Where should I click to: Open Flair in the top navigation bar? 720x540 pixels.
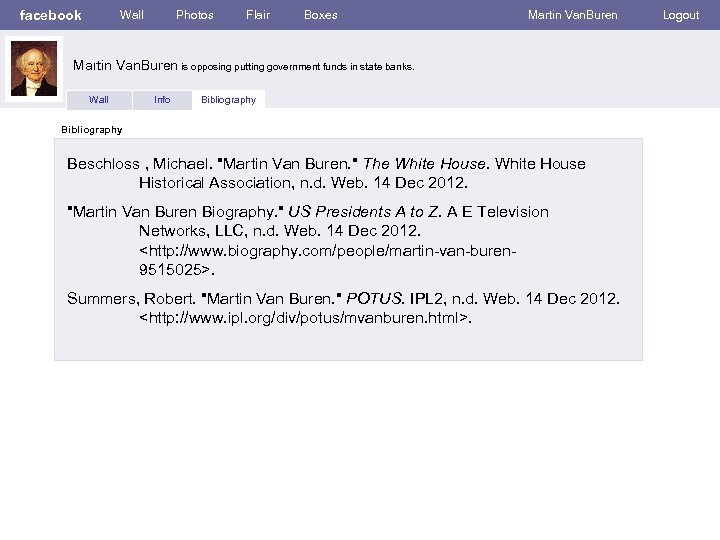[x=258, y=15]
